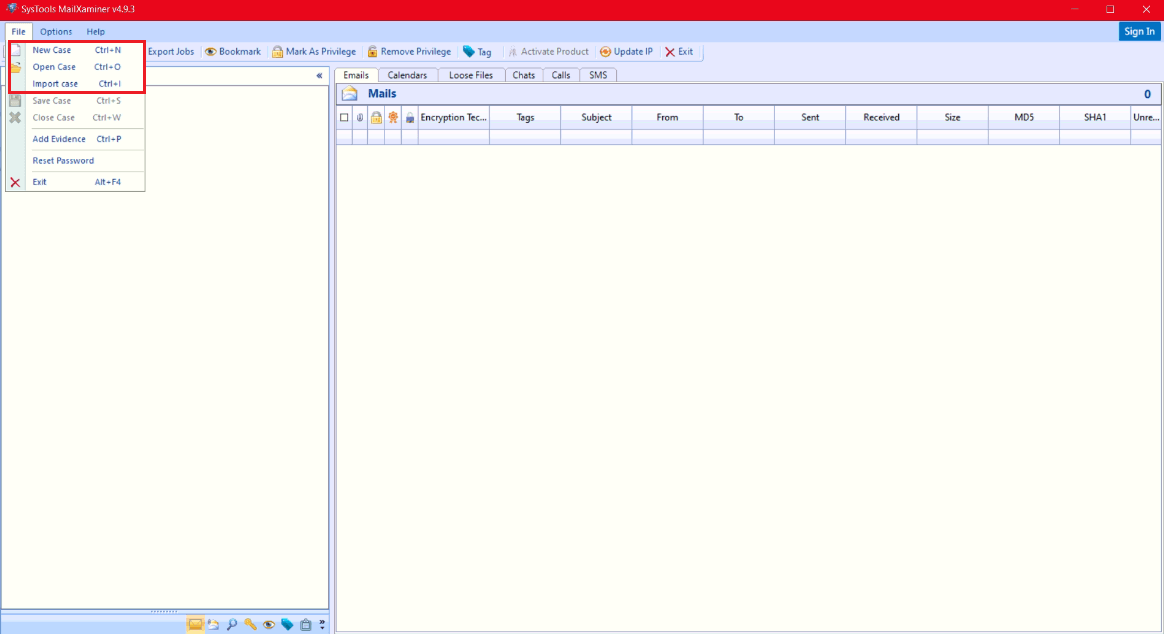Click Activate Product in the toolbar
This screenshot has width=1164, height=634.
(548, 52)
